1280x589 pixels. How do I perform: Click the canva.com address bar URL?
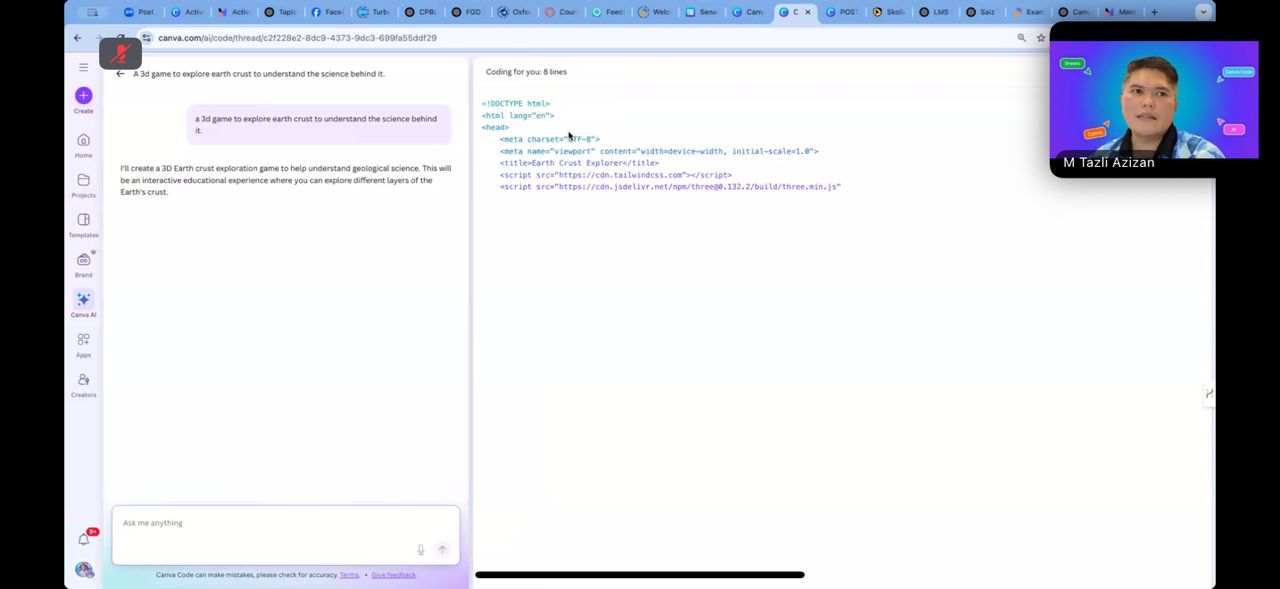pyautogui.click(x=297, y=38)
